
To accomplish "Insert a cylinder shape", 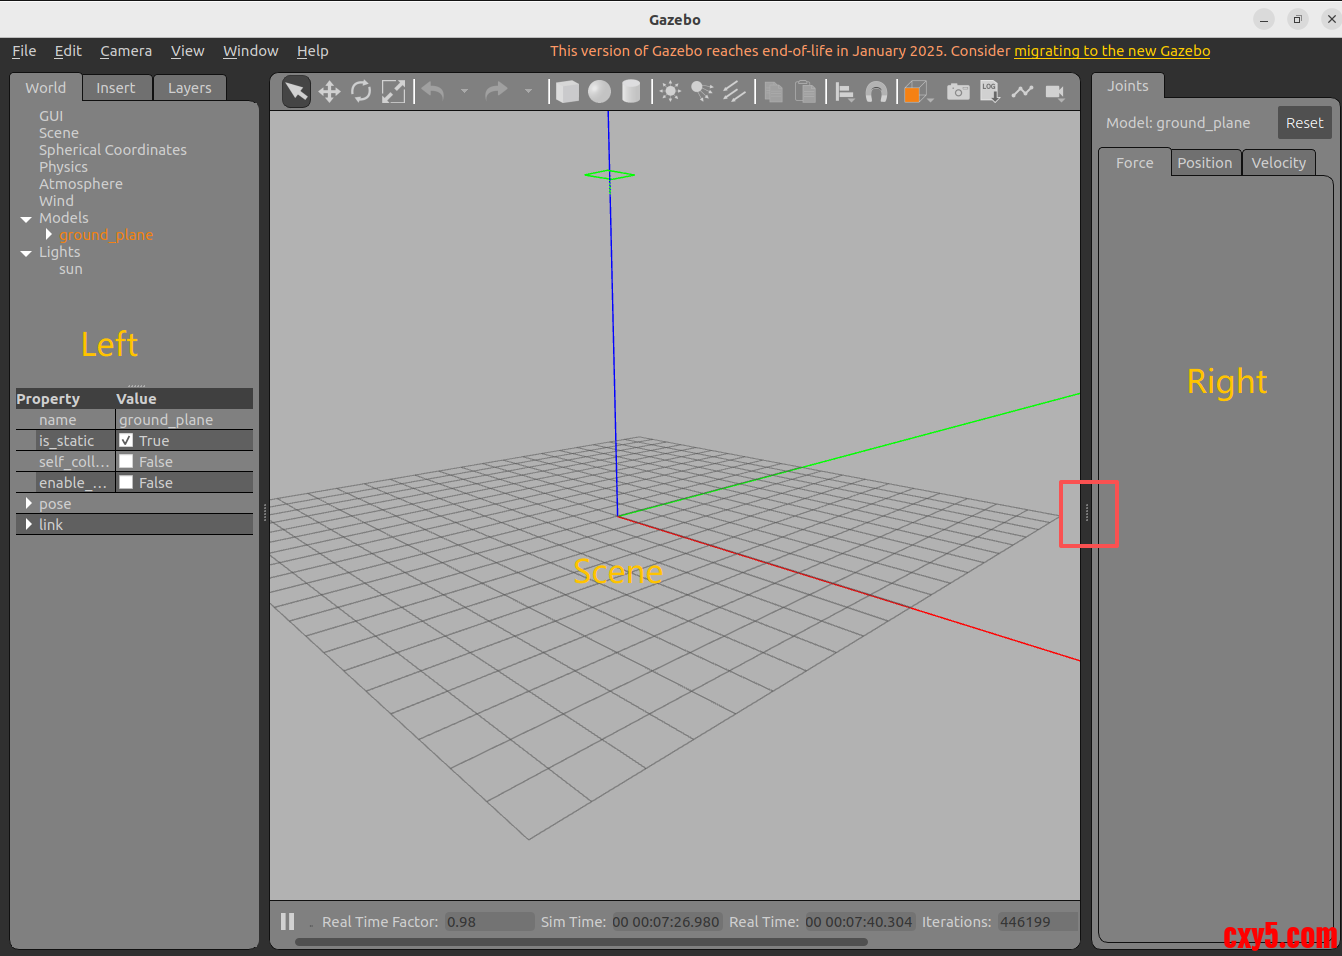I will tap(631, 92).
